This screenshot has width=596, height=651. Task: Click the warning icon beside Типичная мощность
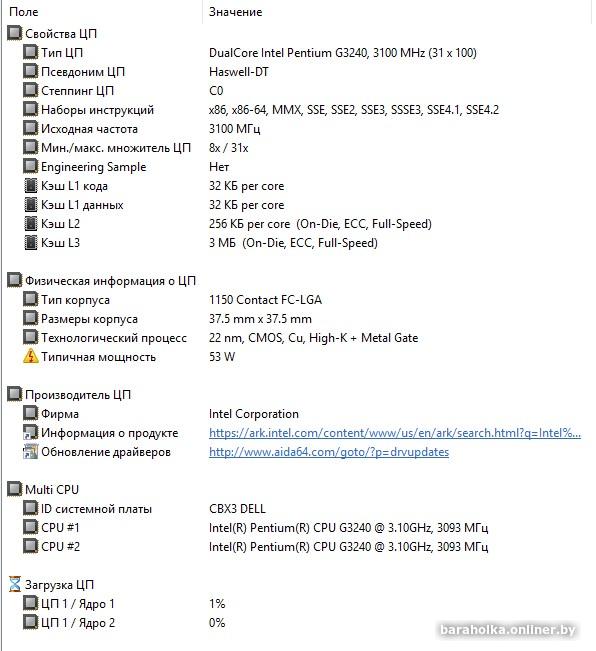(x=30, y=357)
